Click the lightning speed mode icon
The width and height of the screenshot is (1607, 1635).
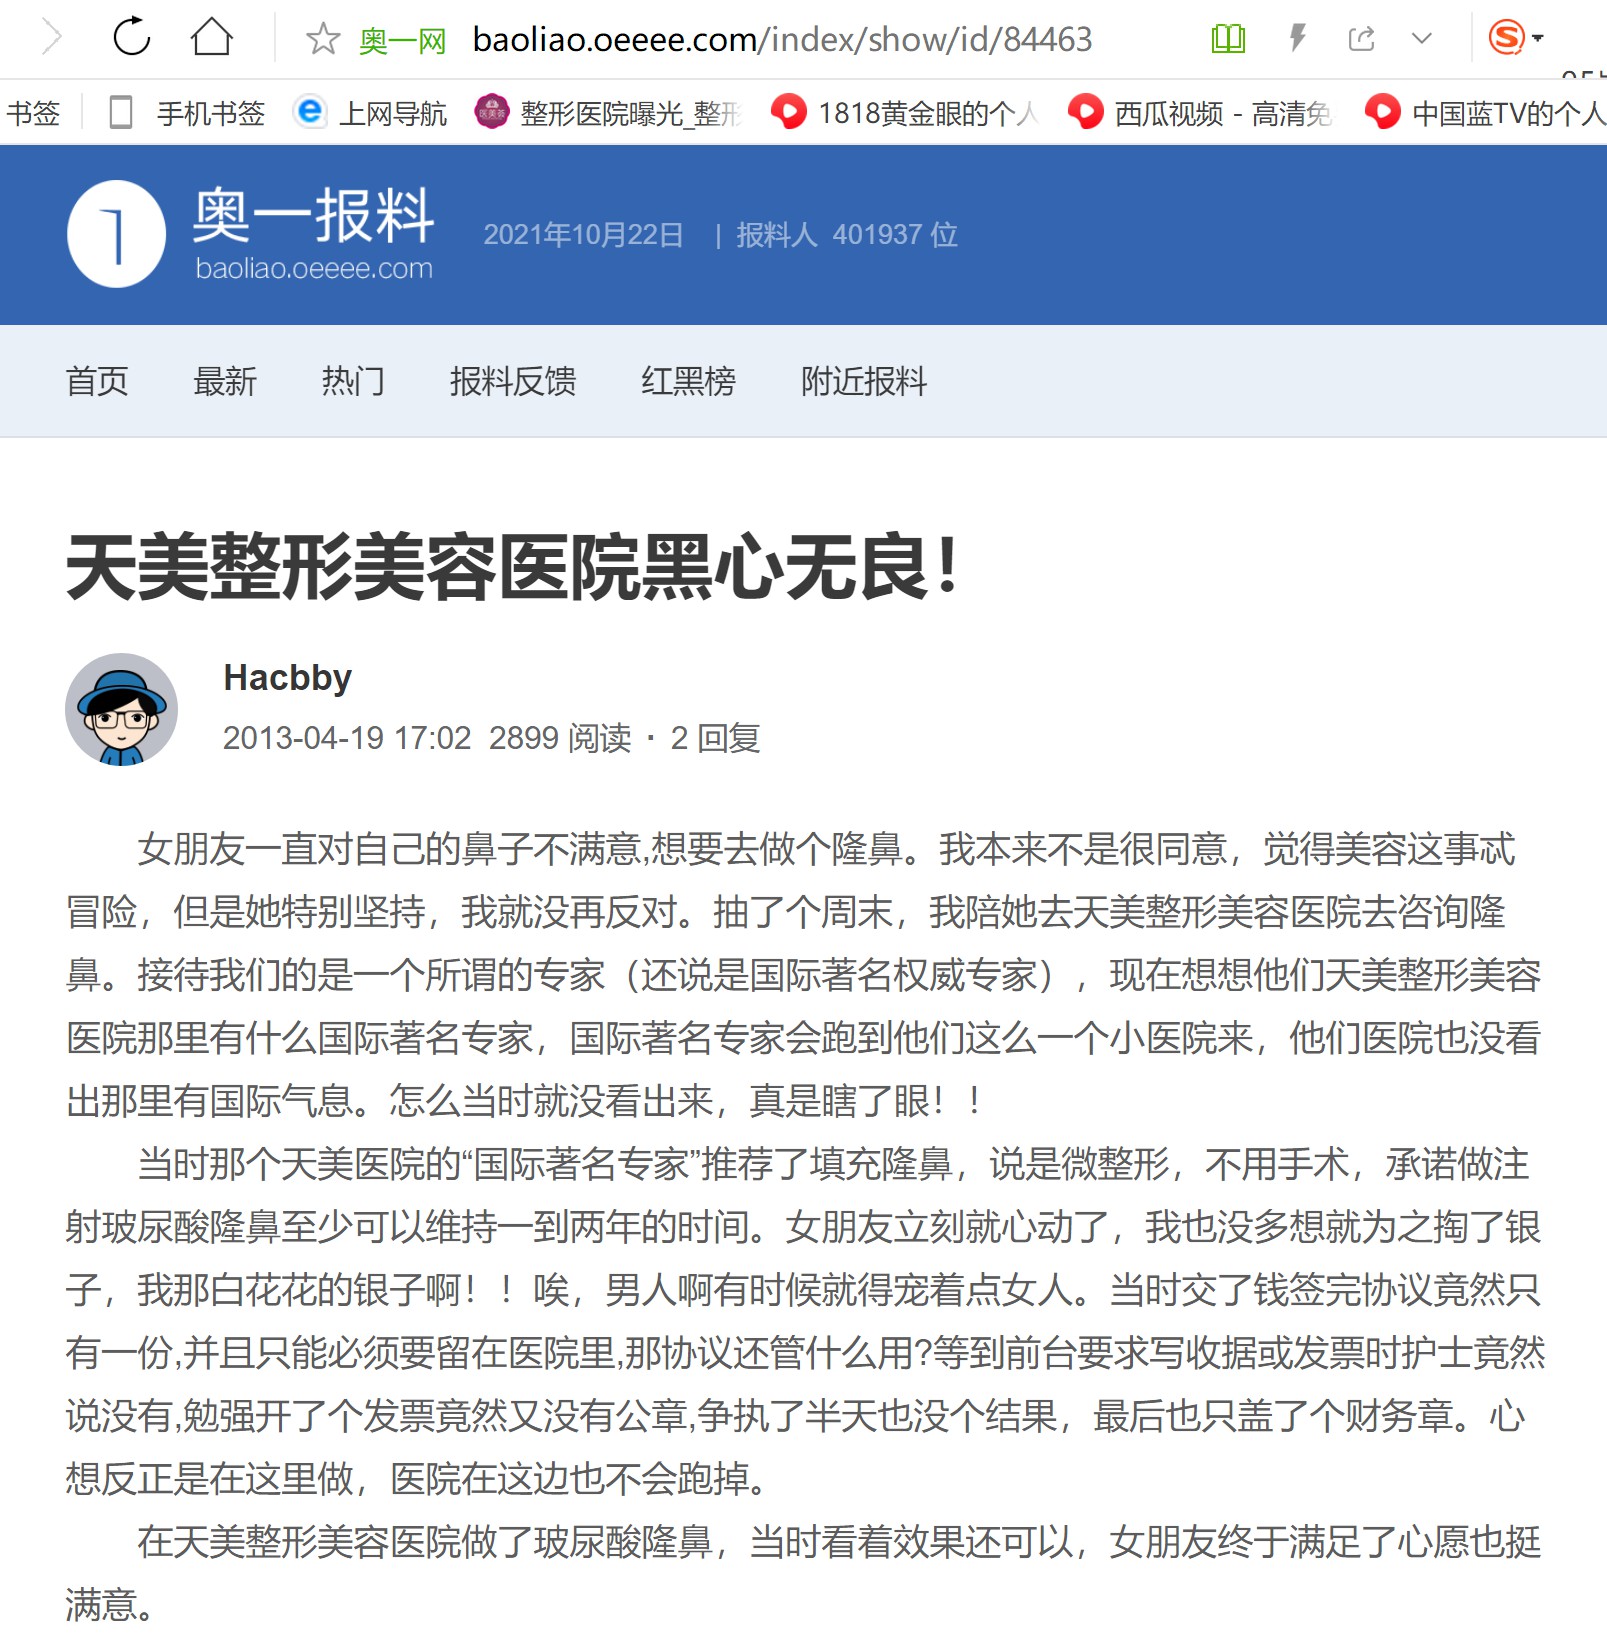pyautogui.click(x=1297, y=39)
